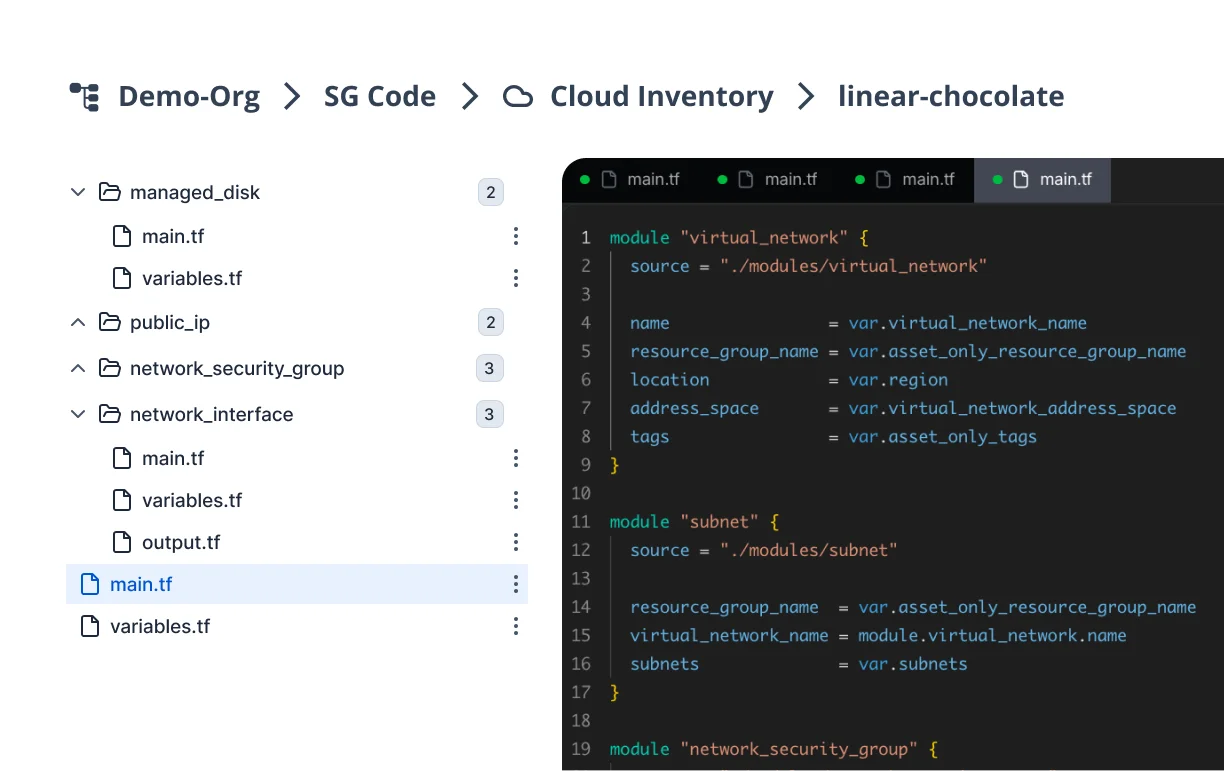Click the organization tree icon beside Demo-Org
This screenshot has width=1224, height=771.
(84, 97)
